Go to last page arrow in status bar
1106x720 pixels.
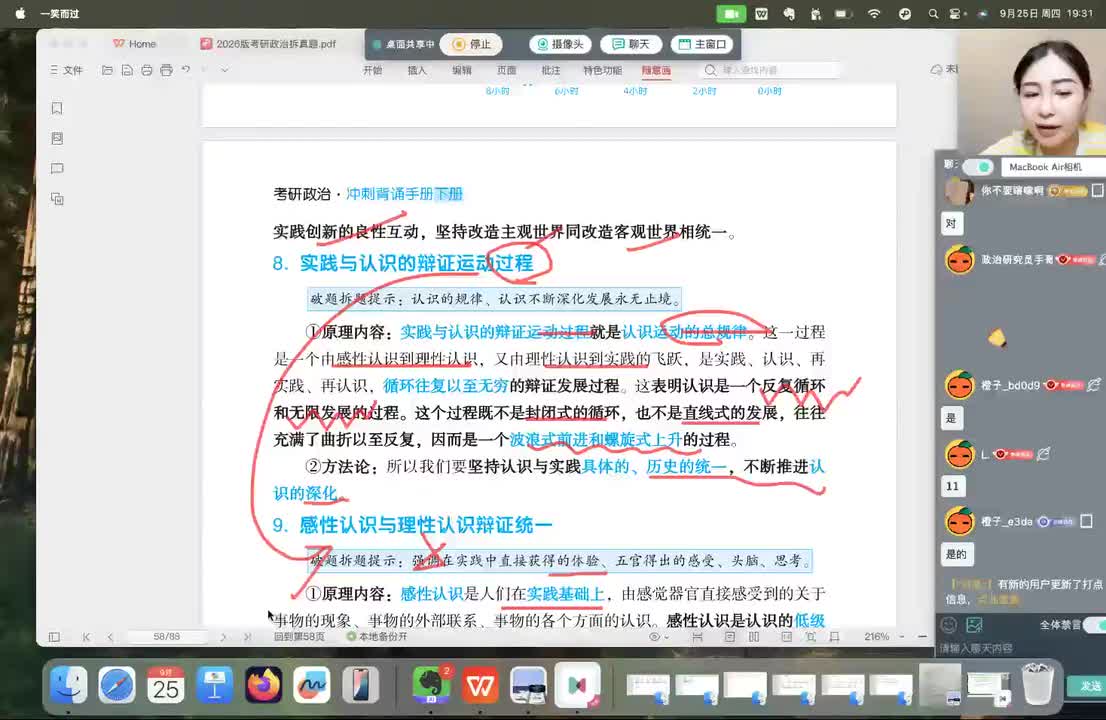click(247, 637)
